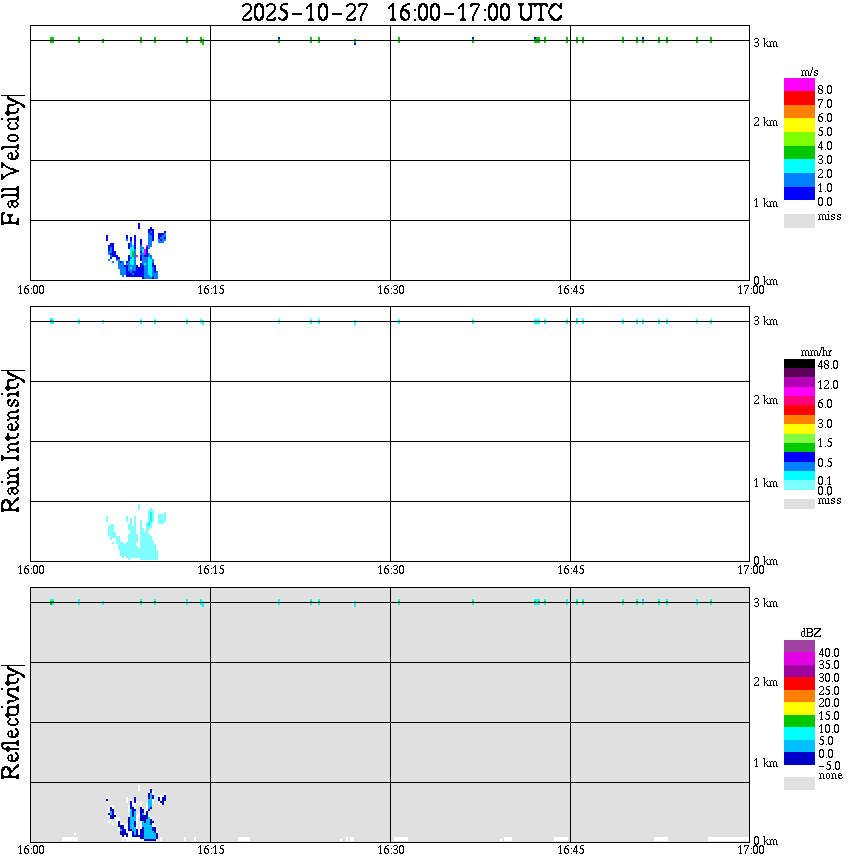
Task: Click the 'none' label in the dBZ legend
Action: point(830,776)
